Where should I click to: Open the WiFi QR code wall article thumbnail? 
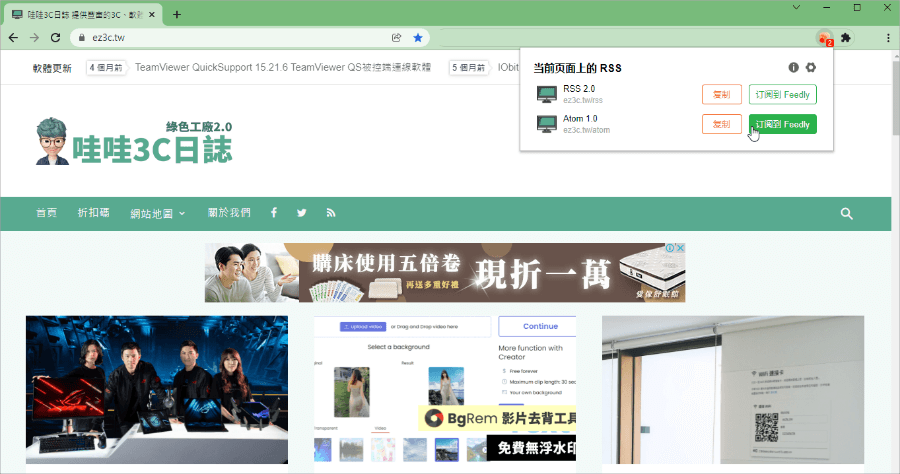733,390
